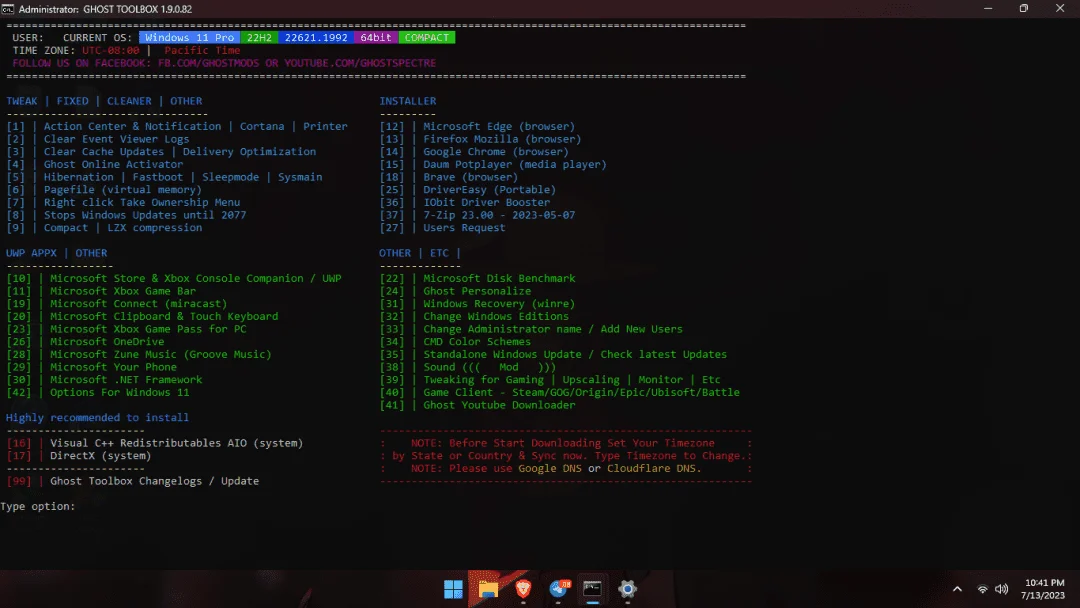Image resolution: width=1080 pixels, height=608 pixels.
Task: Open the taskbar app with notification badge
Action: (x=559, y=589)
